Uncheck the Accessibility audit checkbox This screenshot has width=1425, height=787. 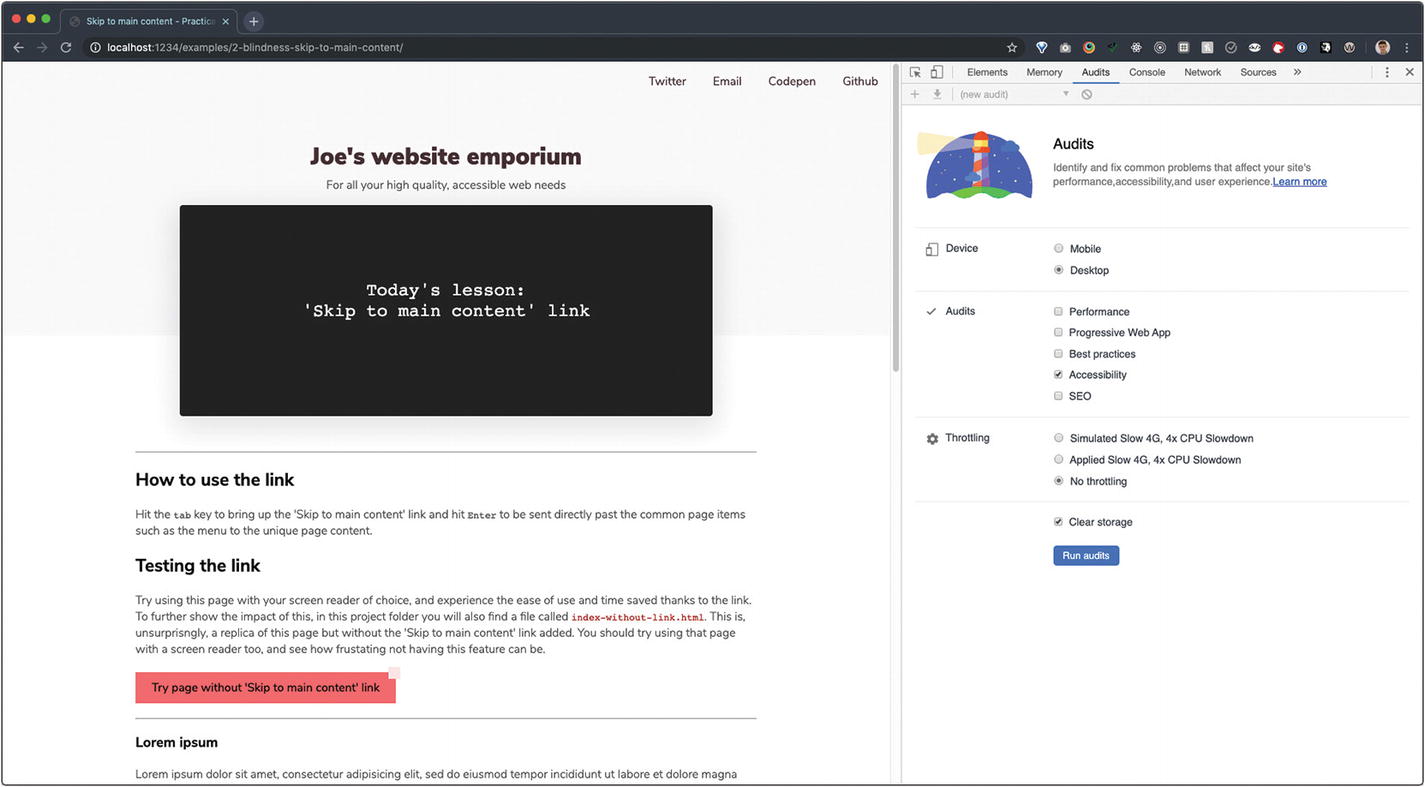pos(1058,375)
